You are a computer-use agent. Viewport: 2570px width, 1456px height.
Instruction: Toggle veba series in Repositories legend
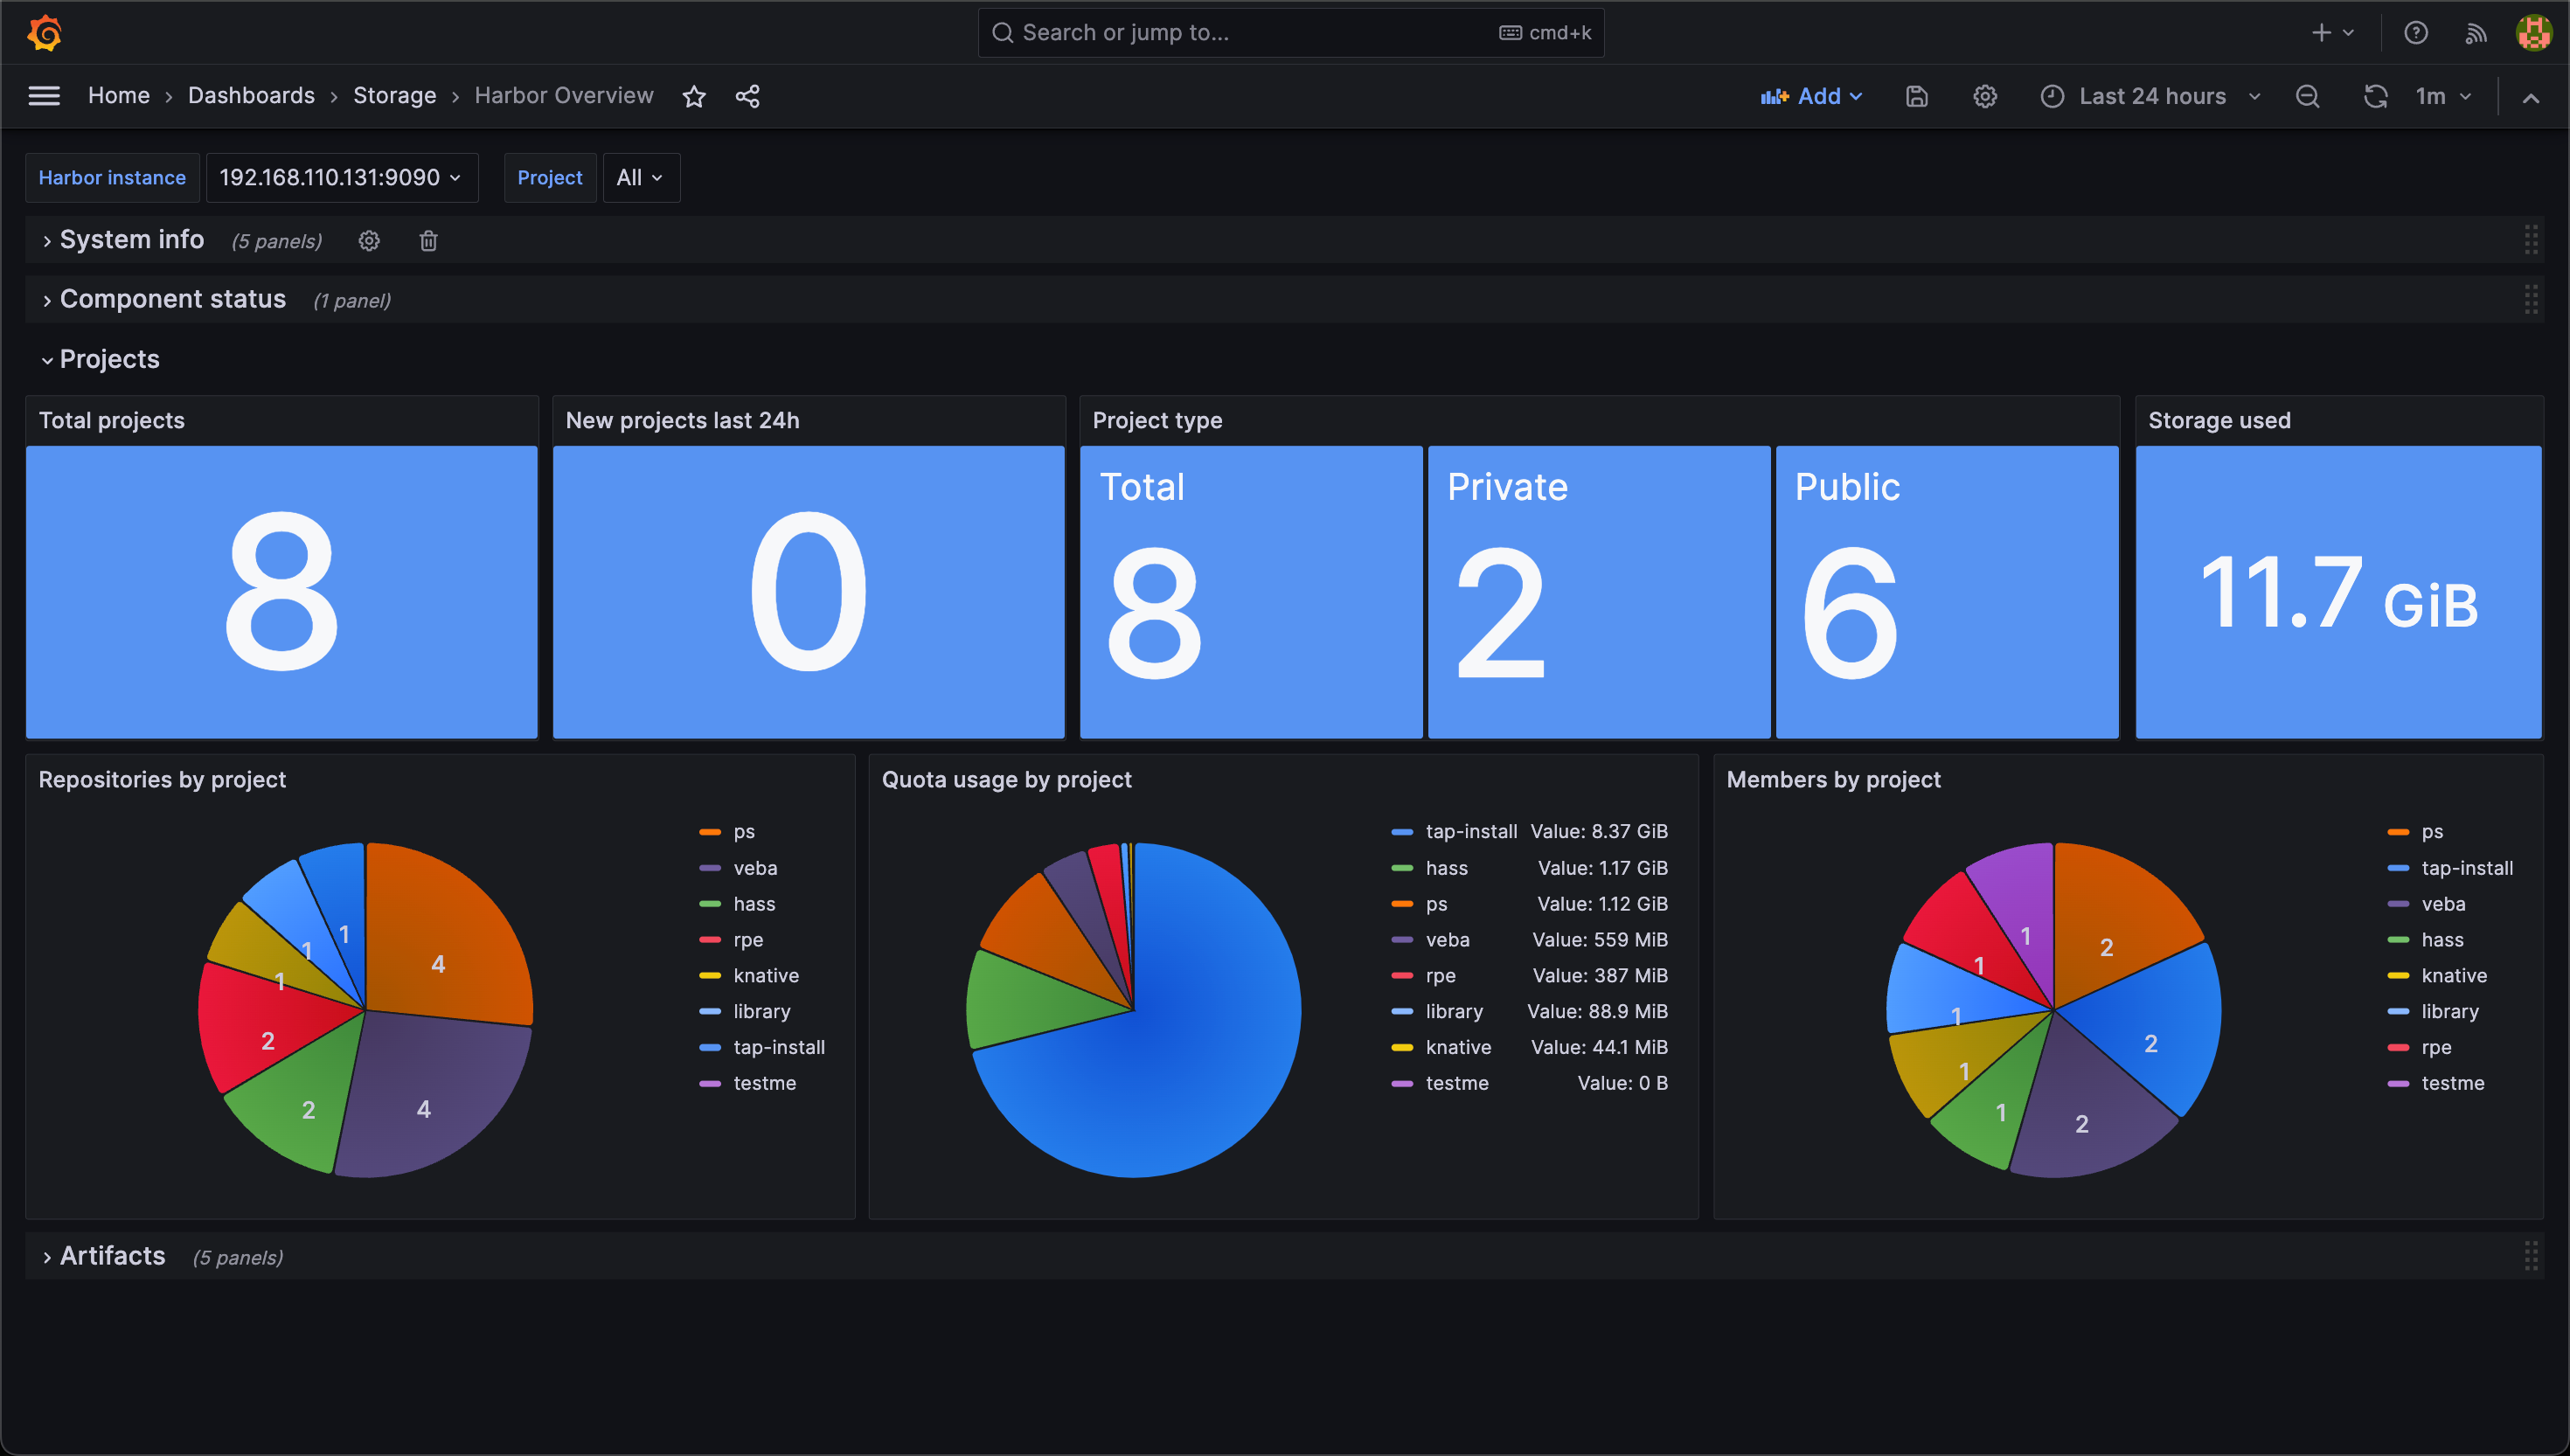(x=755, y=868)
